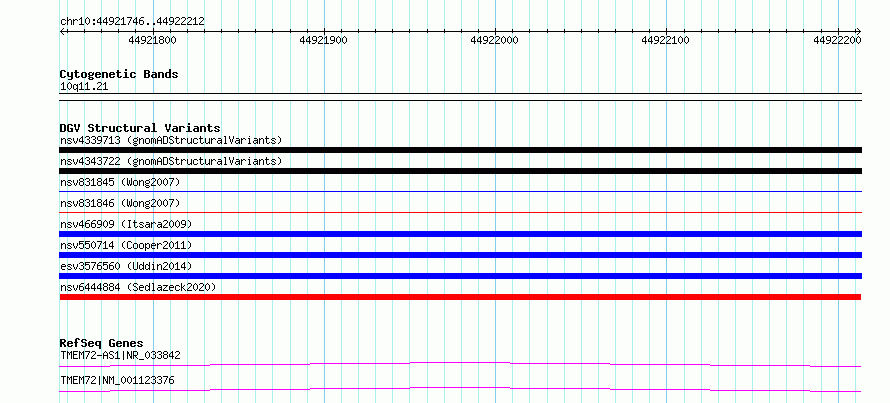Image resolution: width=890 pixels, height=403 pixels.
Task: Click the black bar of nsv4339713
Action: [460, 150]
